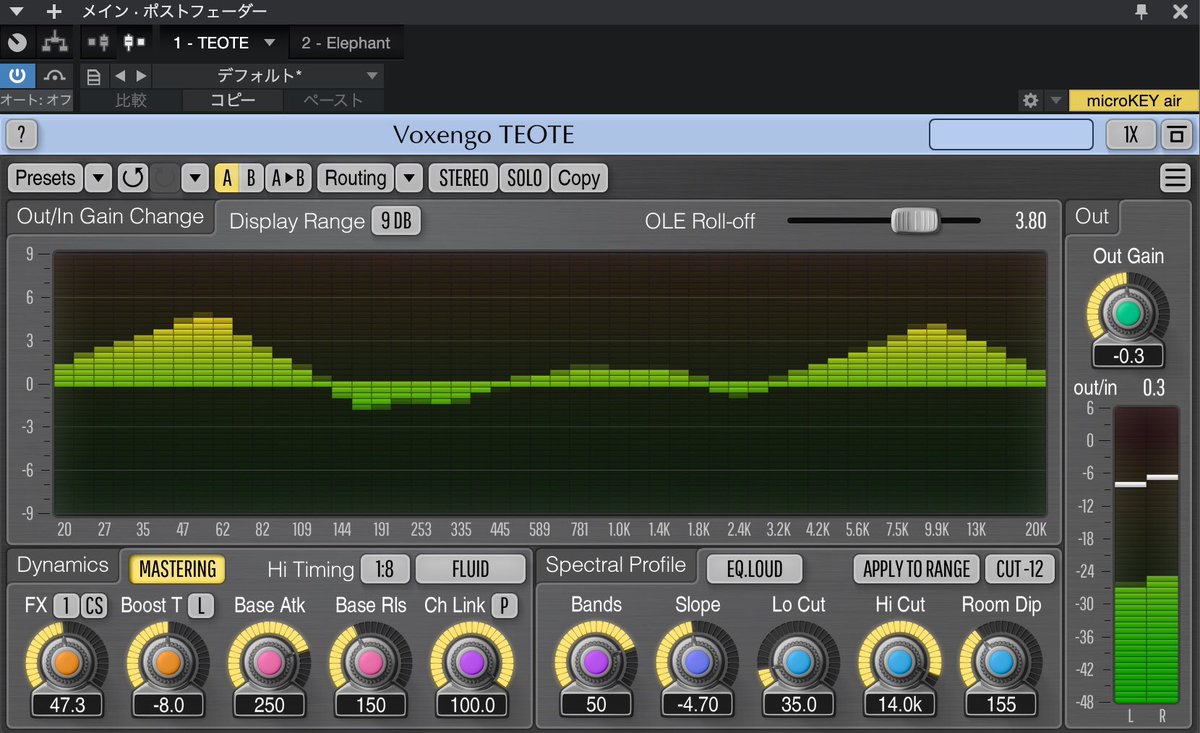Toggle the APPLY TO RANGE button
This screenshot has height=733, width=1200.
[916, 569]
